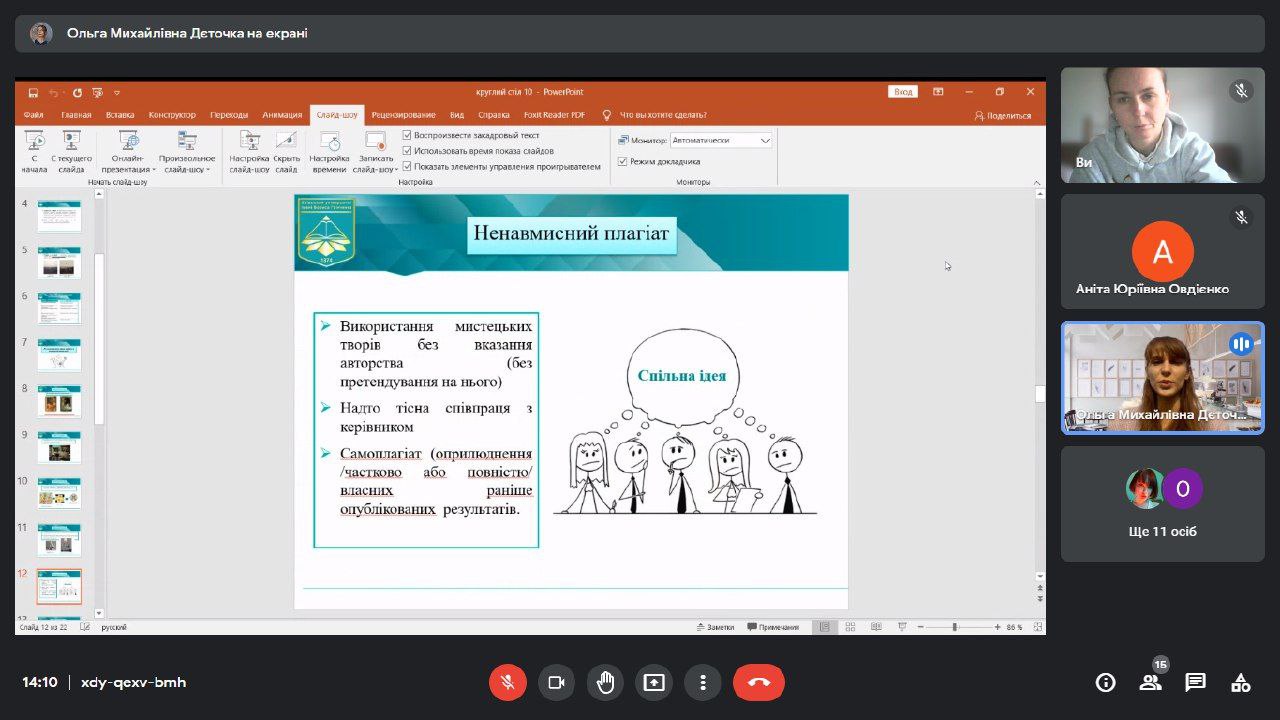The width and height of the screenshot is (1280, 720).
Task: Select slide 8 thumbnail
Action: tap(59, 400)
